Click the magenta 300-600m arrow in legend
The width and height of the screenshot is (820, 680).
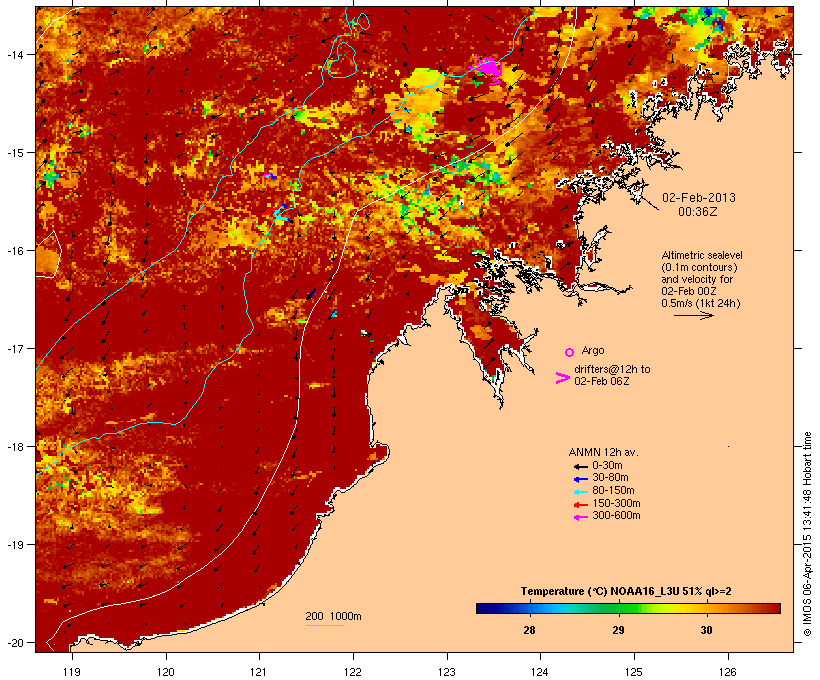(x=581, y=517)
